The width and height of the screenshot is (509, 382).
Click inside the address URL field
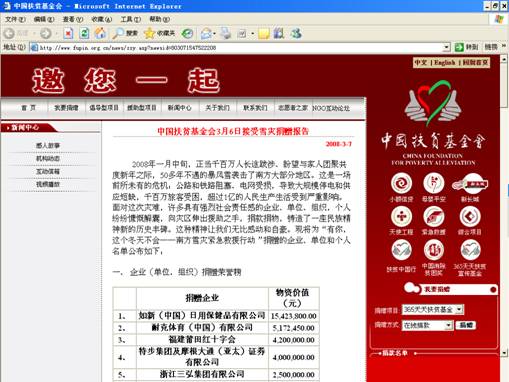pyautogui.click(x=240, y=48)
